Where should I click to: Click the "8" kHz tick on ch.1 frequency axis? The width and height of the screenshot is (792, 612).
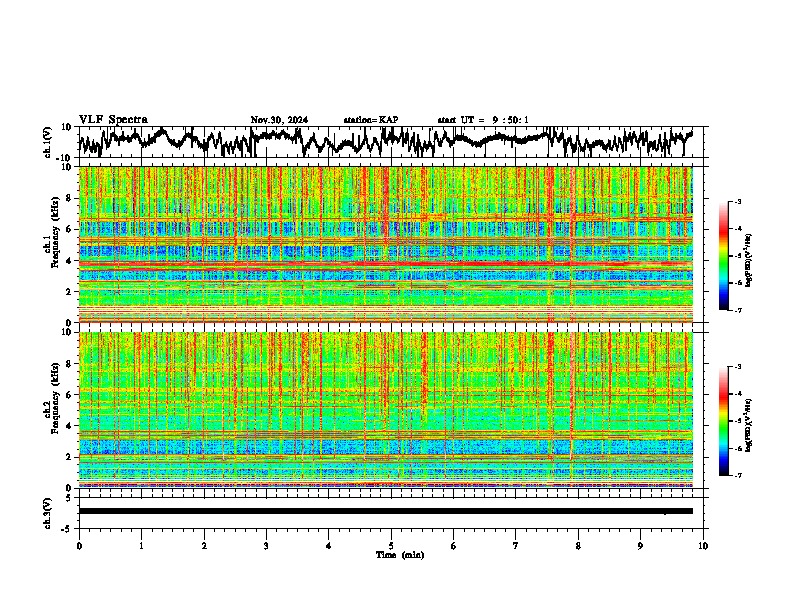70,198
